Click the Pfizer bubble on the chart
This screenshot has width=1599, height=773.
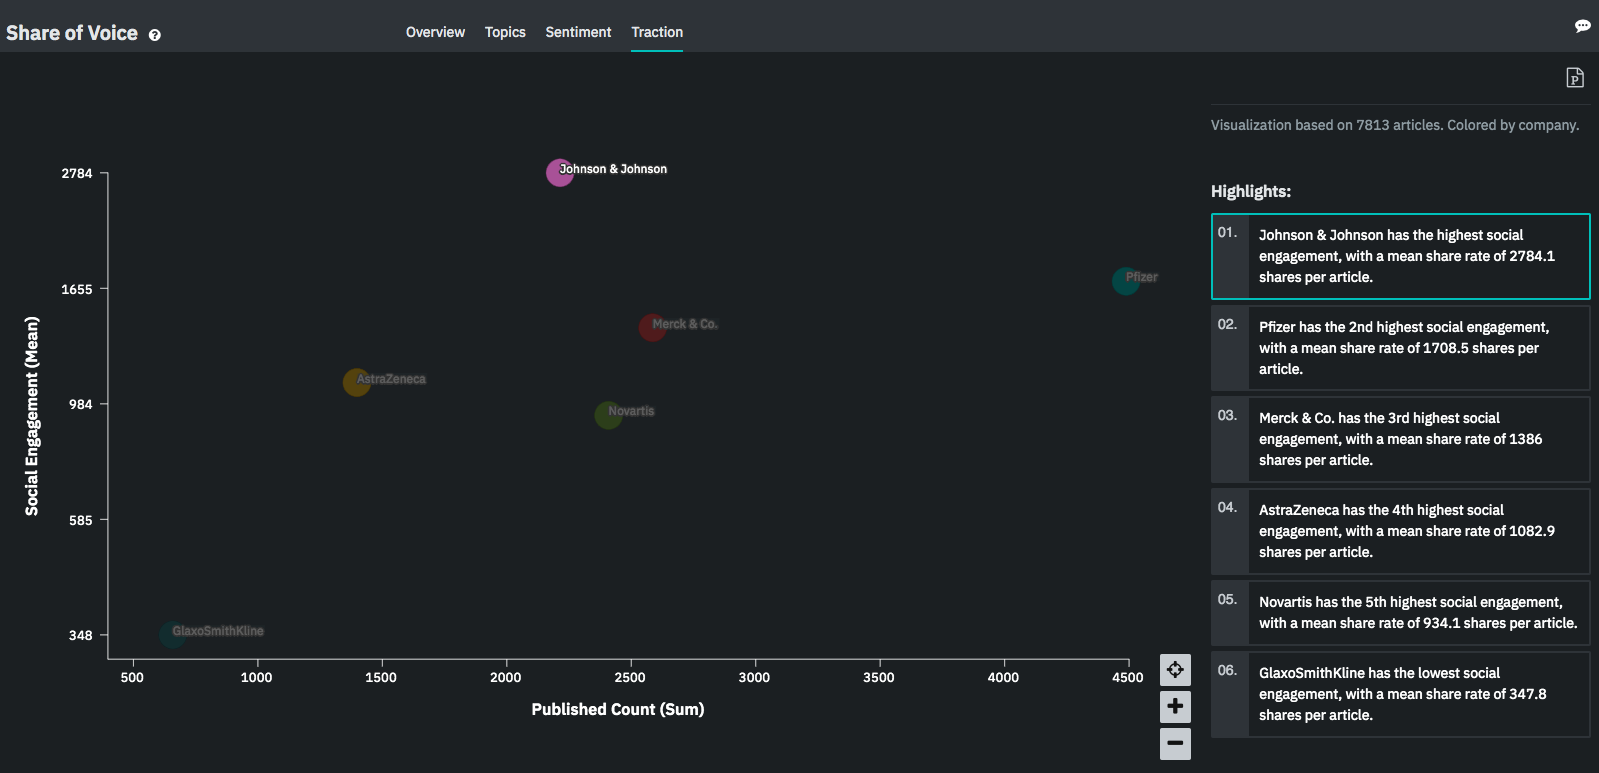(1126, 281)
